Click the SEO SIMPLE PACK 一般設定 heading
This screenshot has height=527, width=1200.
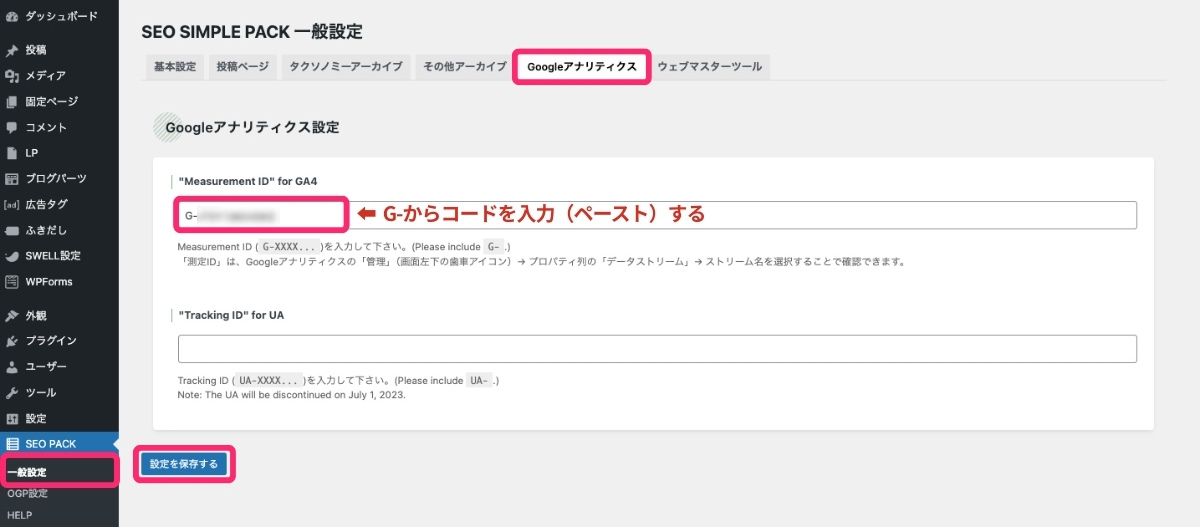tap(252, 31)
